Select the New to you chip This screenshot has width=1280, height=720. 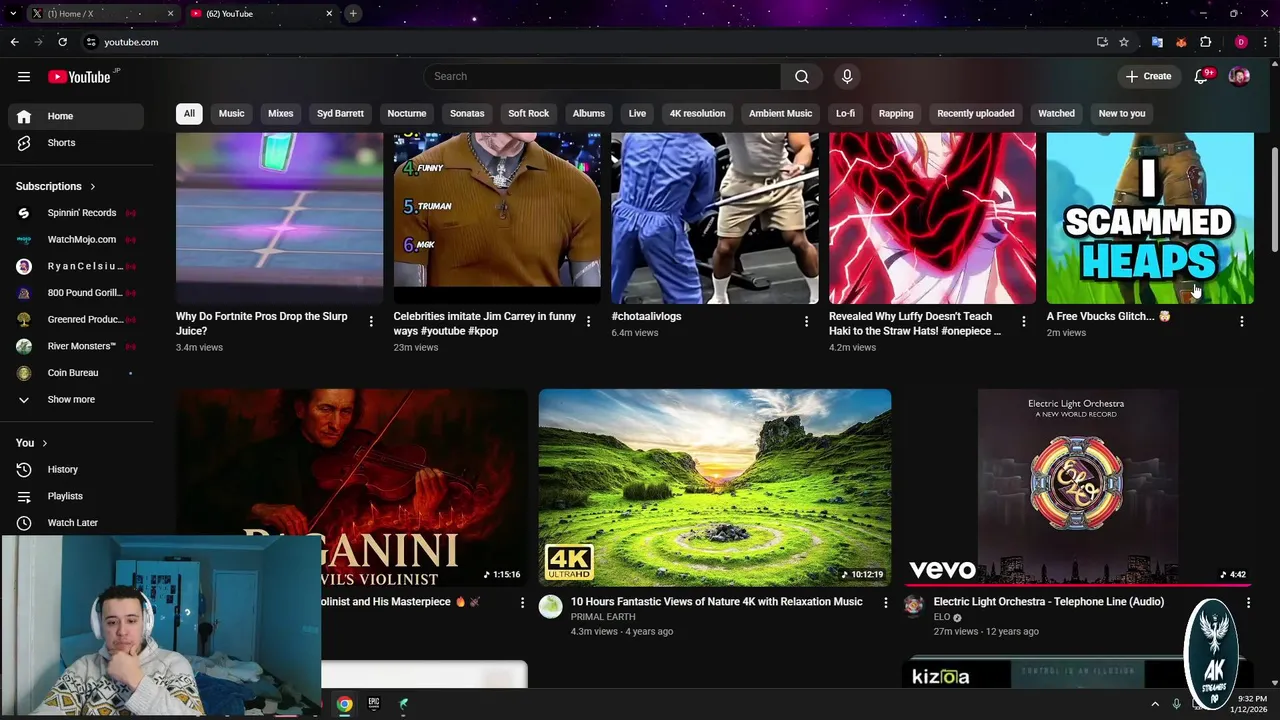pyautogui.click(x=1122, y=114)
